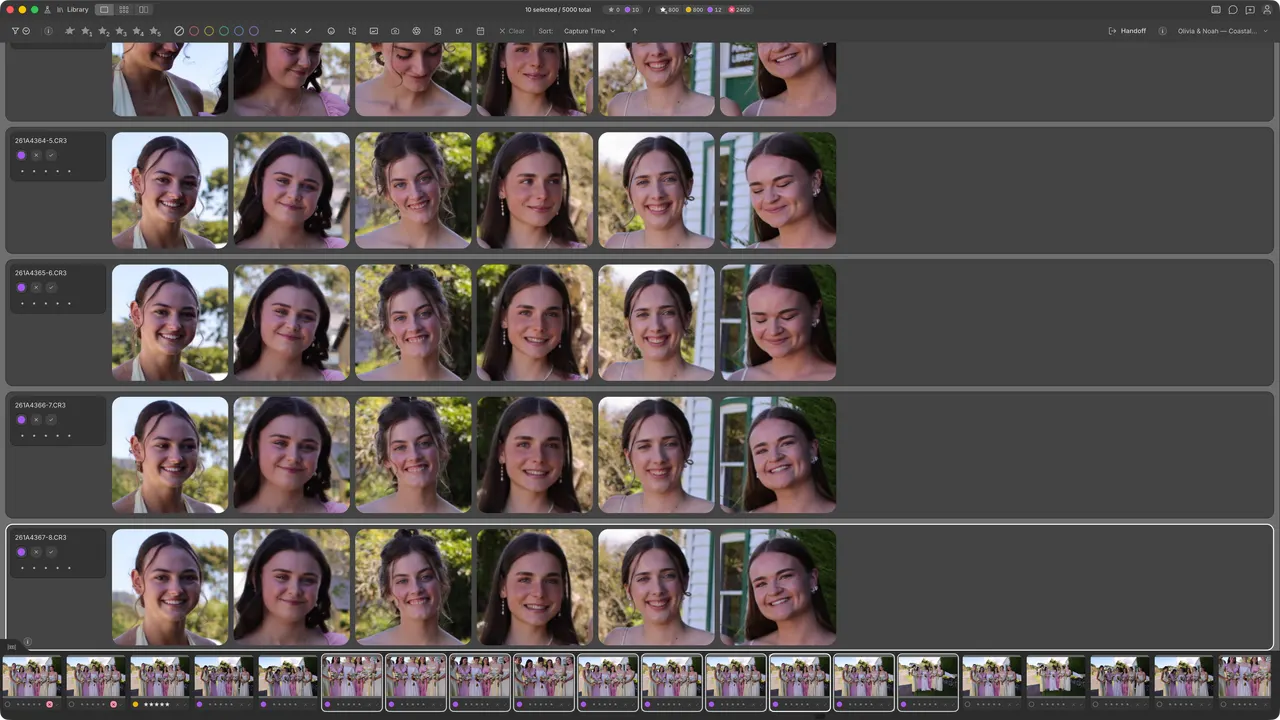
Task: Select the 261A4365-6.CR3 filename
Action: [x=41, y=273]
